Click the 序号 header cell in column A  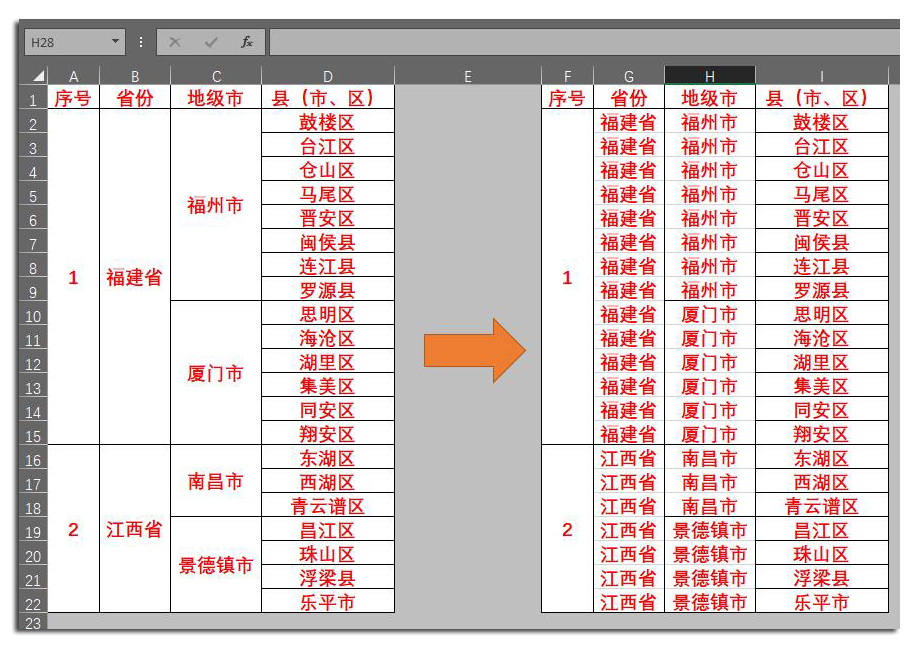coord(72,97)
